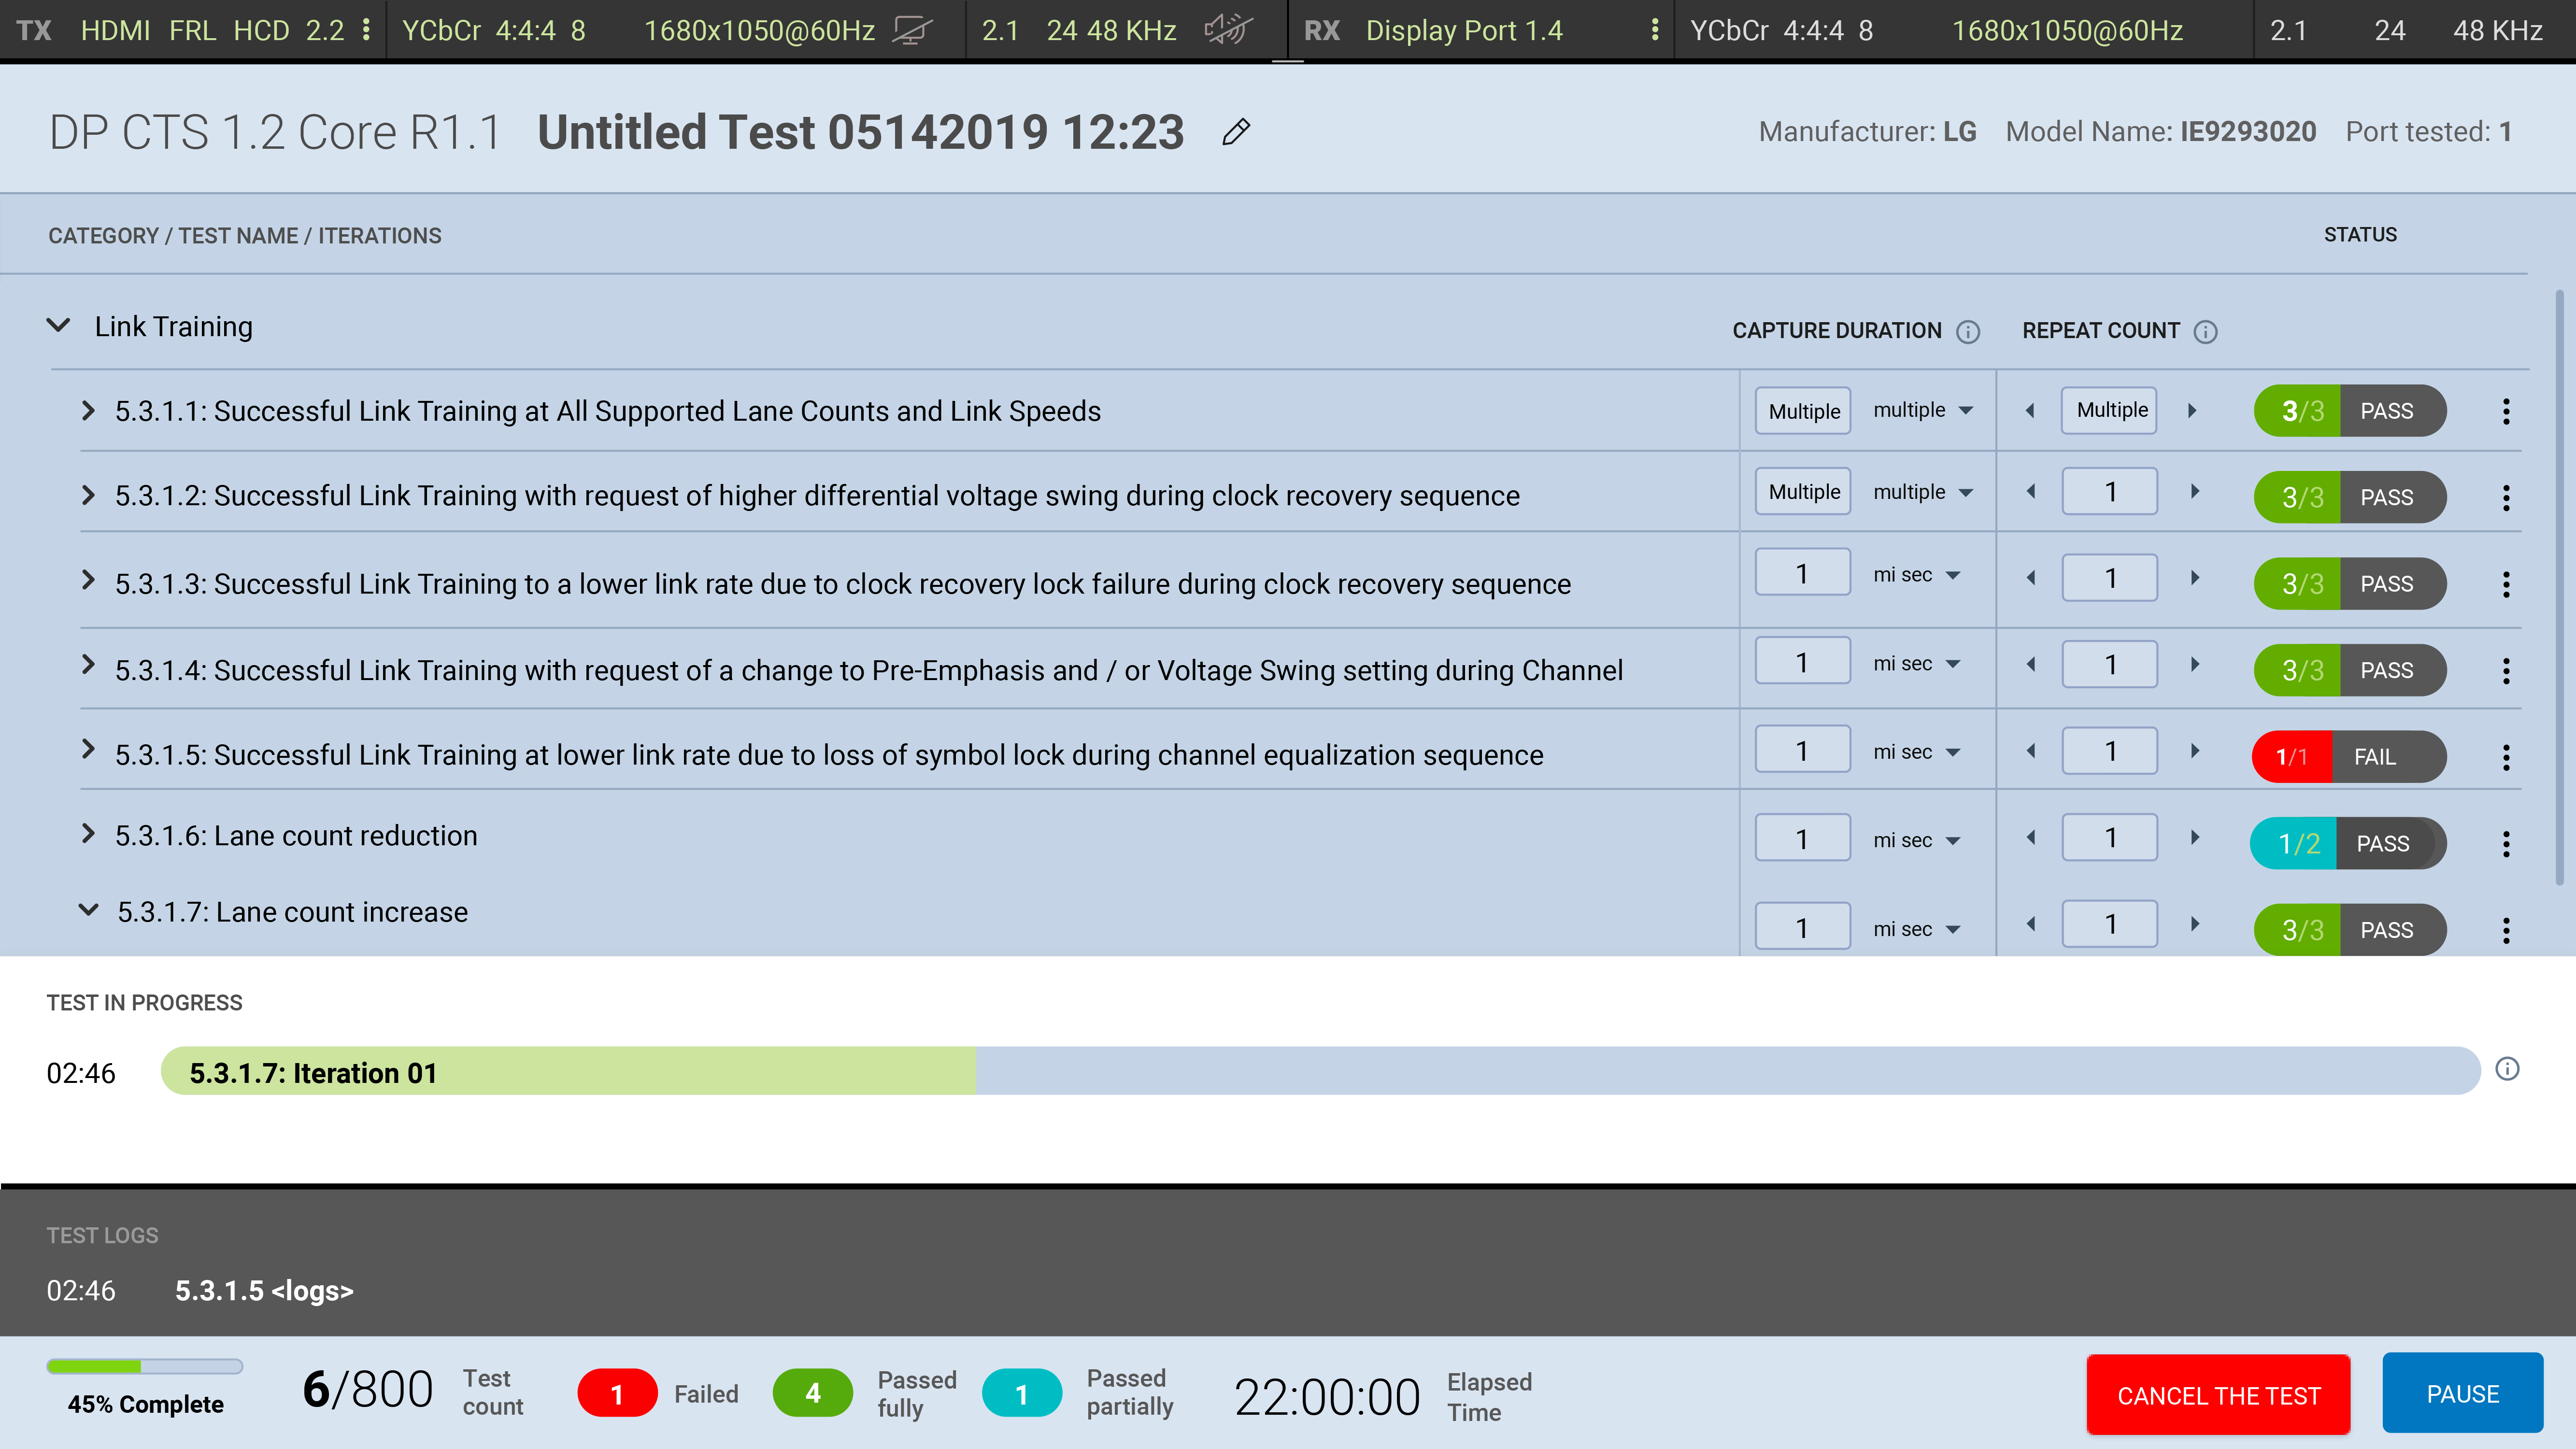Open duration unit dropdown for test 5.3.1.1

(1923, 410)
